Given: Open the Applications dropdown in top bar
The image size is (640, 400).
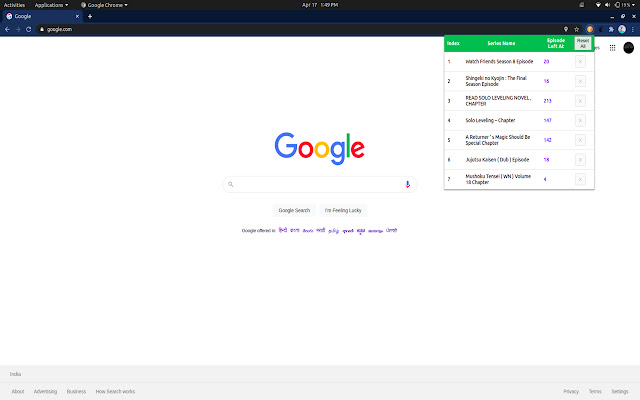Looking at the screenshot, I should [x=51, y=5].
